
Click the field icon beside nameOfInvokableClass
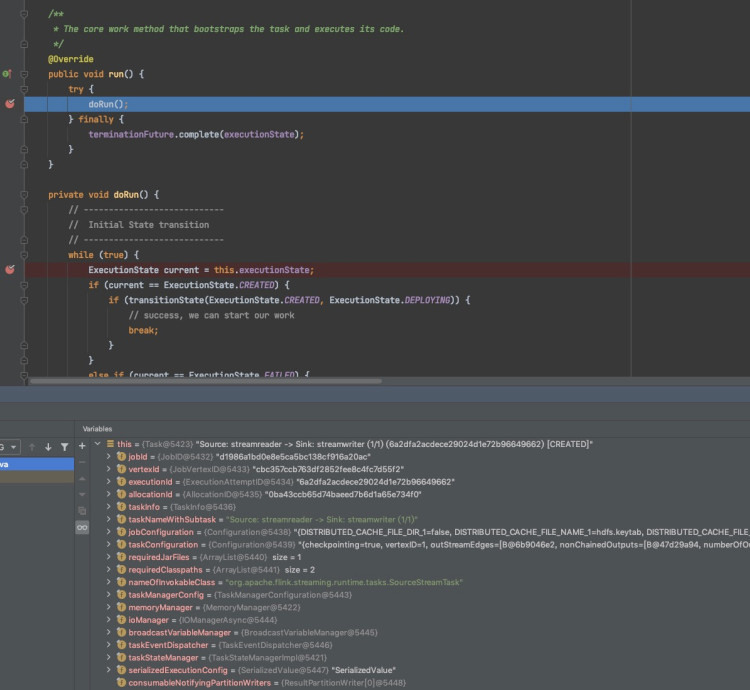pyautogui.click(x=121, y=582)
